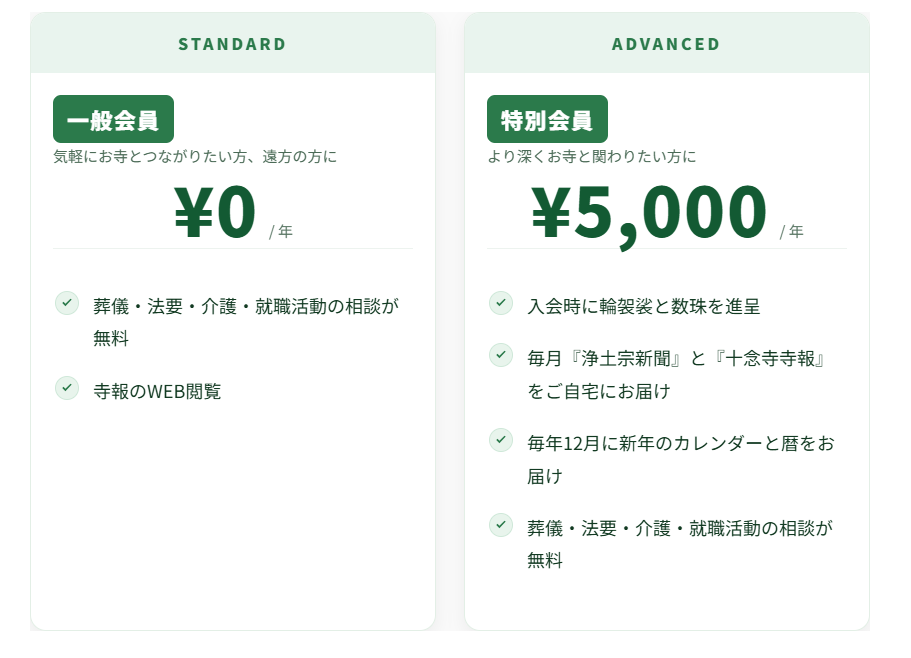Screen dimensions: 911x658
Task: Click checkmark icon beside 入会時に輪袈裟と数珠を進呈
Action: [501, 302]
